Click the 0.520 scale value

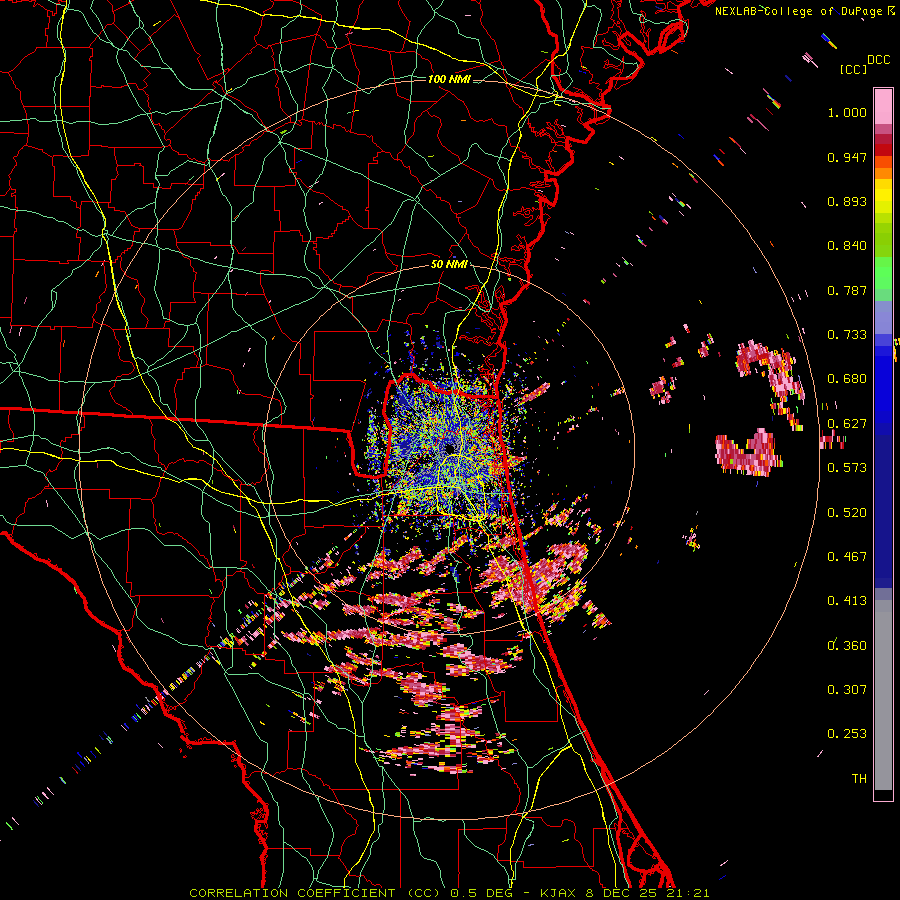[x=847, y=513]
